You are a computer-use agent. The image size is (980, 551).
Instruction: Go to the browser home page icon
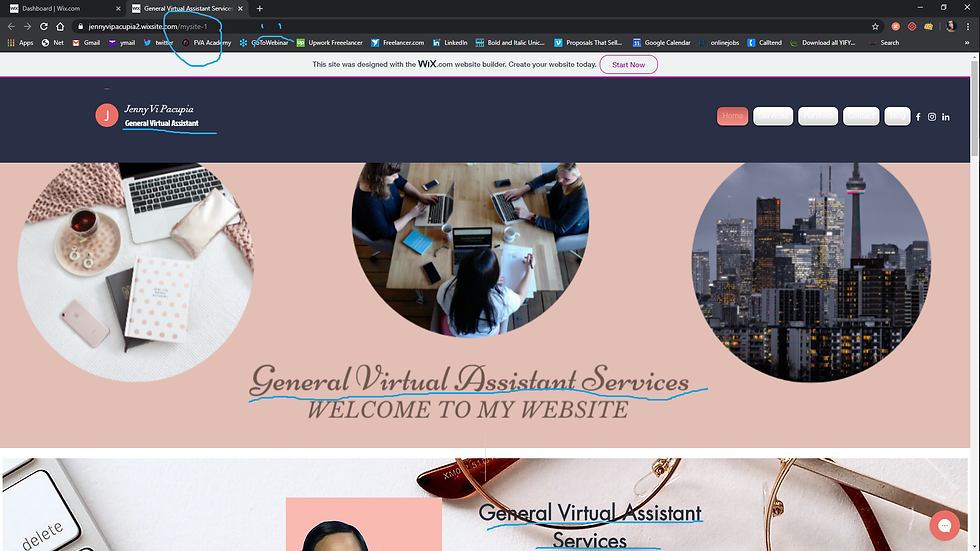[x=60, y=26]
